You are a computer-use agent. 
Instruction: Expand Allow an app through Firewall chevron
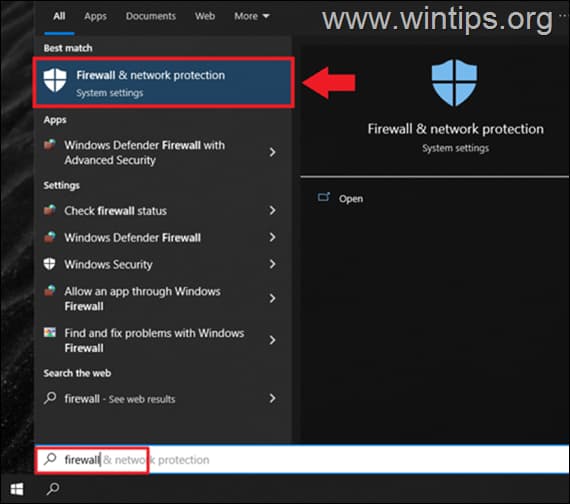pos(272,299)
